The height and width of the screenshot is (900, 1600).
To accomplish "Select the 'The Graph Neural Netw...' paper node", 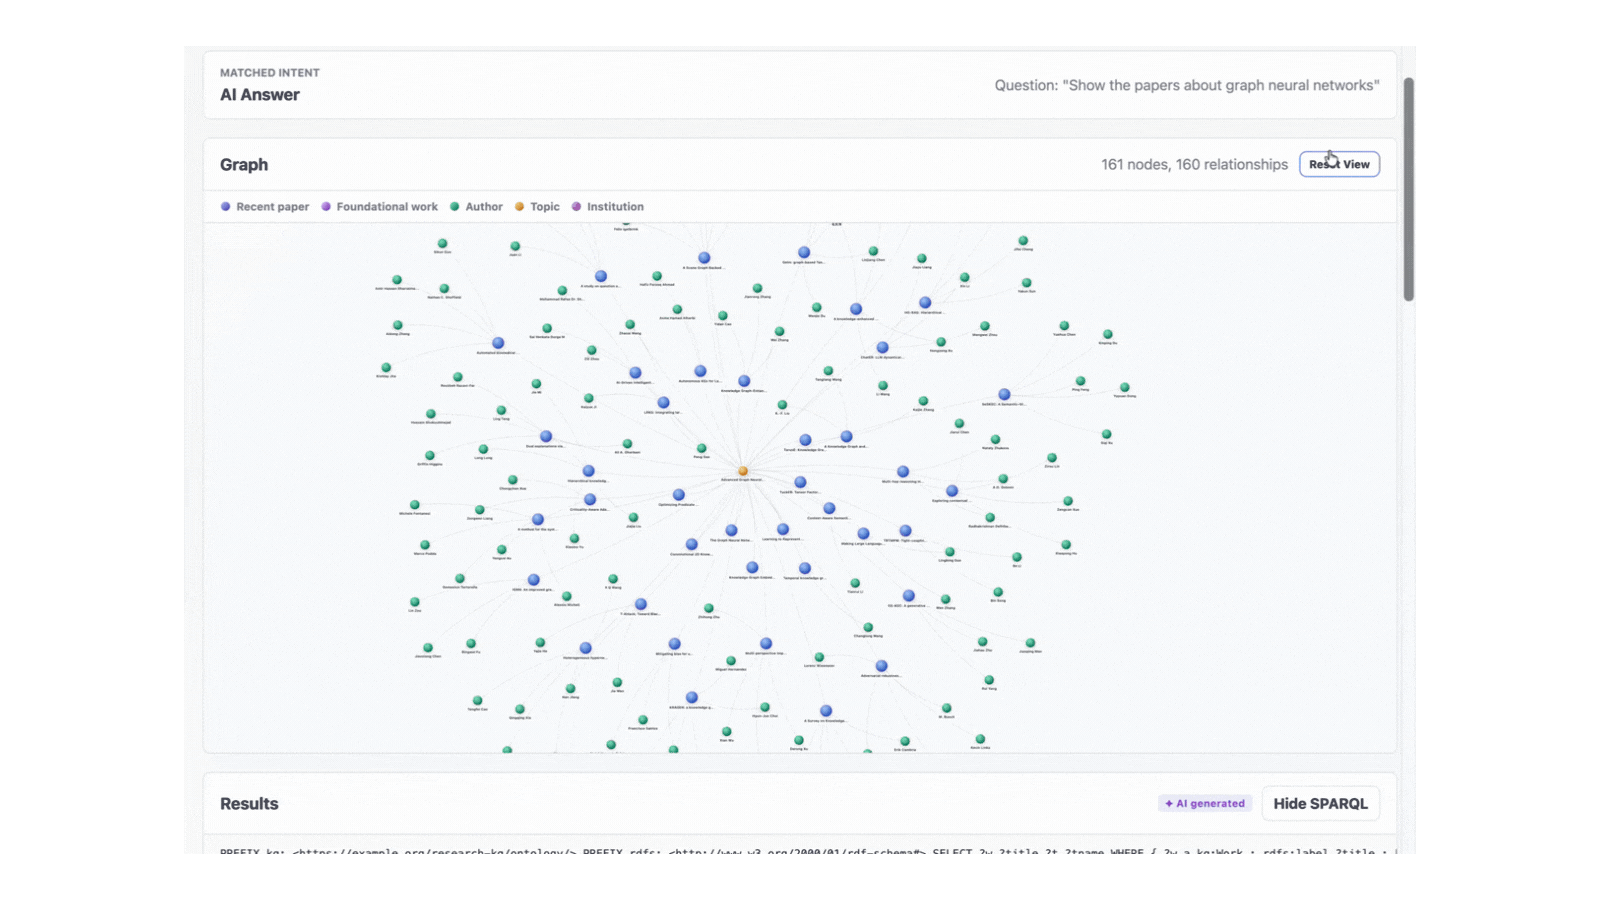I will [731, 530].
